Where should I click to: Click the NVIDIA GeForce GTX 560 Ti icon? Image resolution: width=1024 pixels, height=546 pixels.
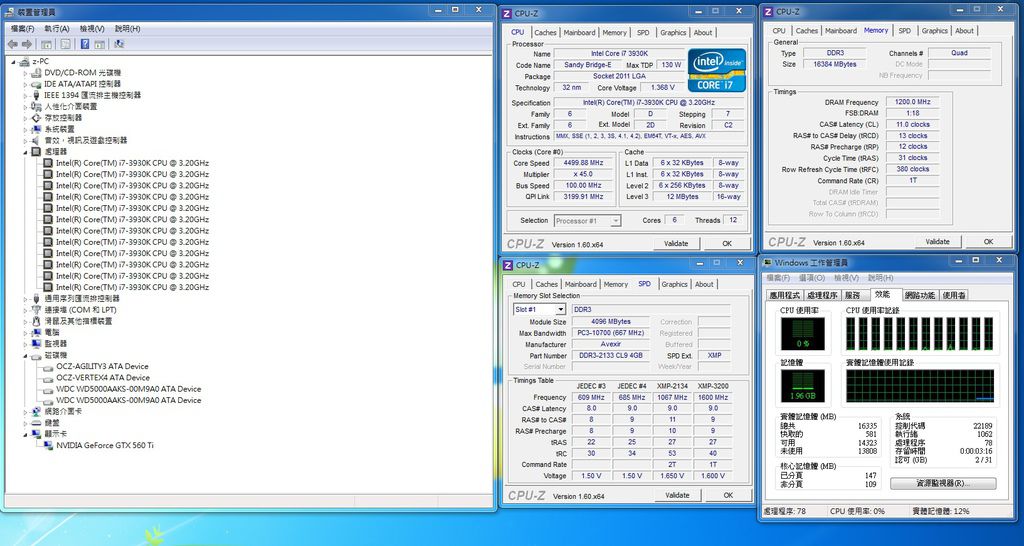click(x=48, y=445)
